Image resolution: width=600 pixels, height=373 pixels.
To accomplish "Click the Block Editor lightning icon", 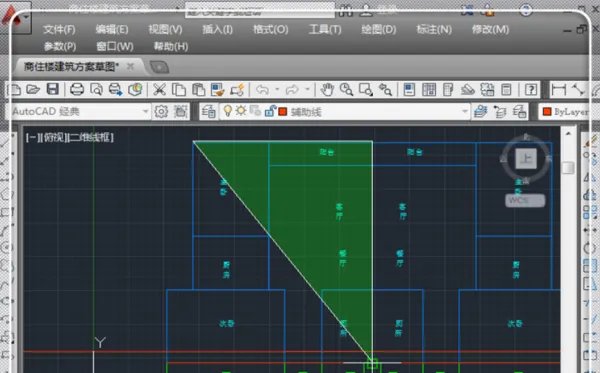I will 237,90.
